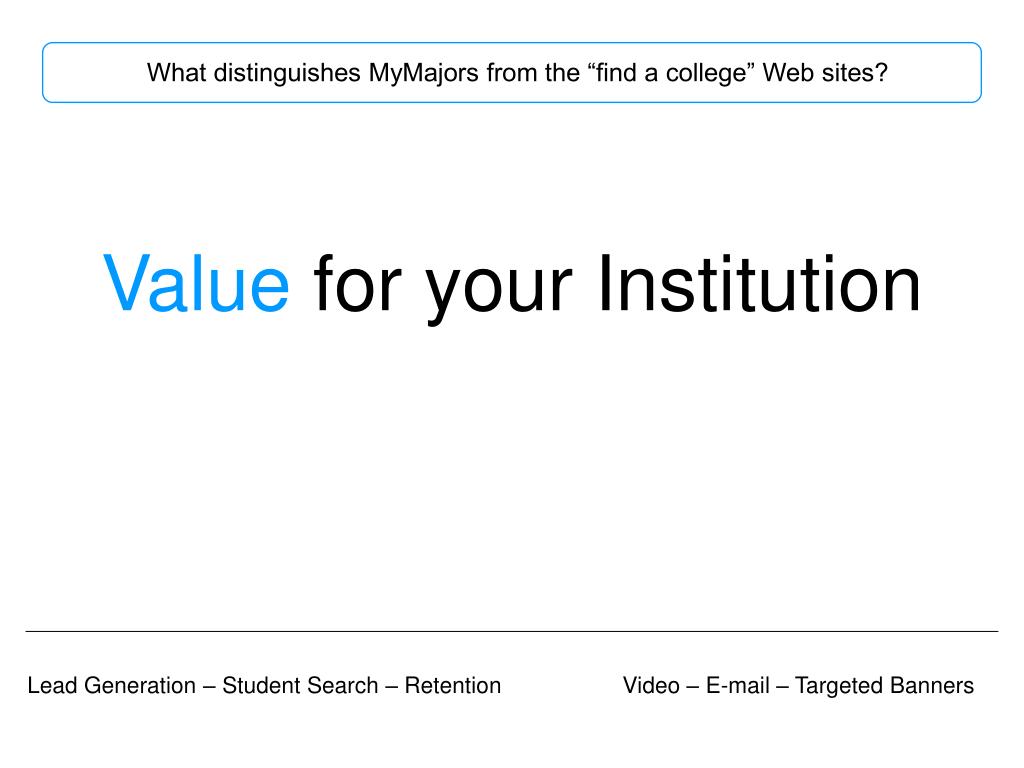The image size is (1024, 768).
Task: Select the word "Institution" in the title
Action: [x=760, y=283]
